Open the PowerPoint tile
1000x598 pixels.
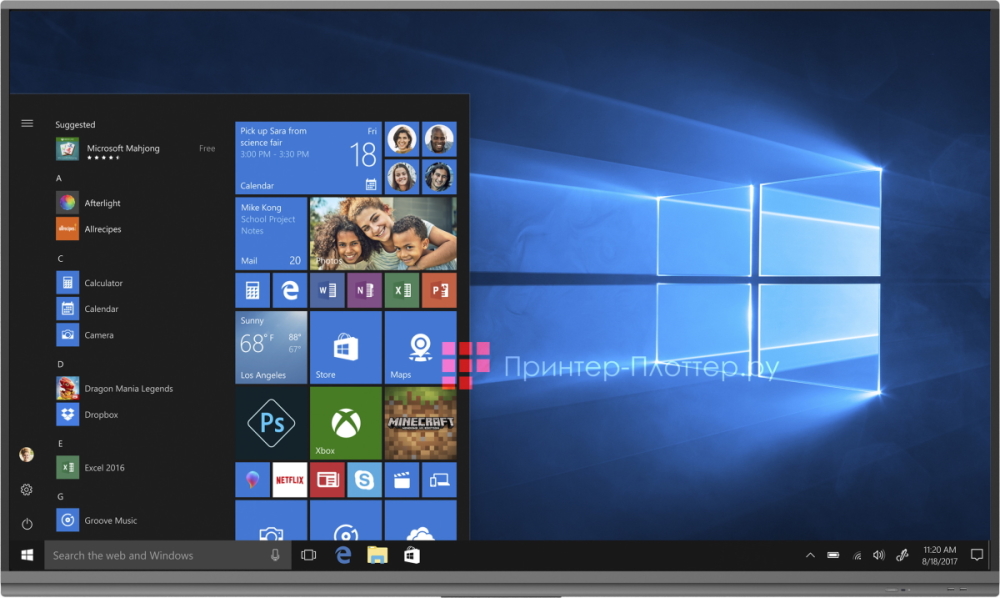click(438, 290)
